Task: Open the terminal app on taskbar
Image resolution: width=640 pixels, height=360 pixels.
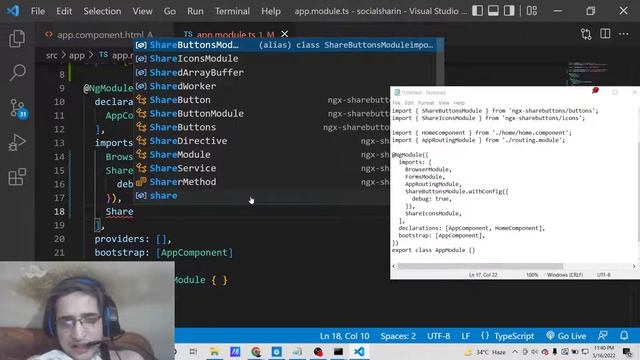Action: coord(338,351)
